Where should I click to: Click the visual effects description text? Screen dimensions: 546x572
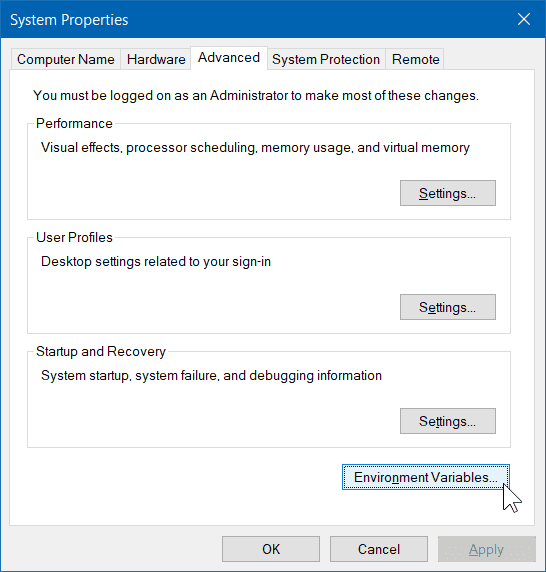[255, 148]
